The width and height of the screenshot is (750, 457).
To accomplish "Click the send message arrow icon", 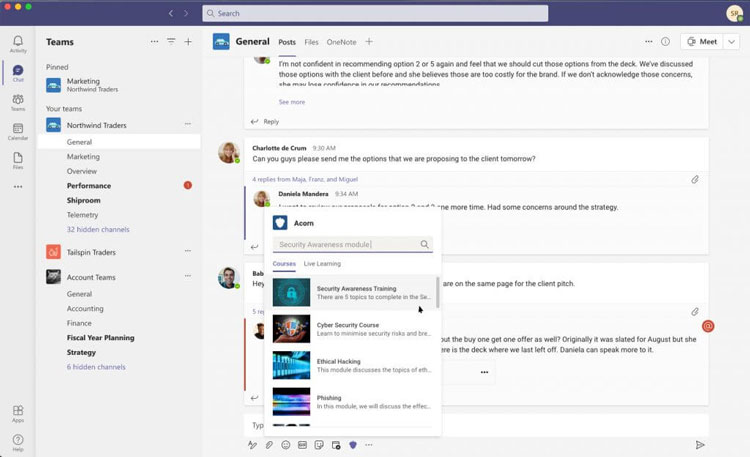I will tap(700, 444).
